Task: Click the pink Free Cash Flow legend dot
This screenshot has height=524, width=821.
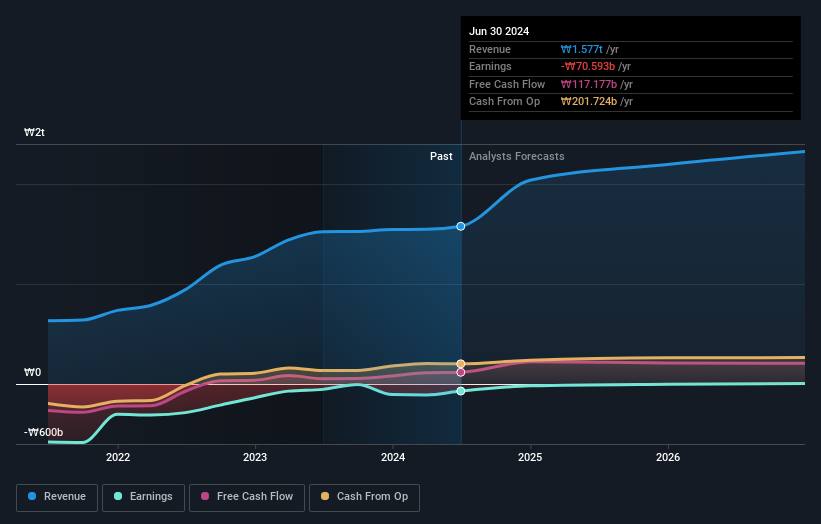Action: click(205, 496)
